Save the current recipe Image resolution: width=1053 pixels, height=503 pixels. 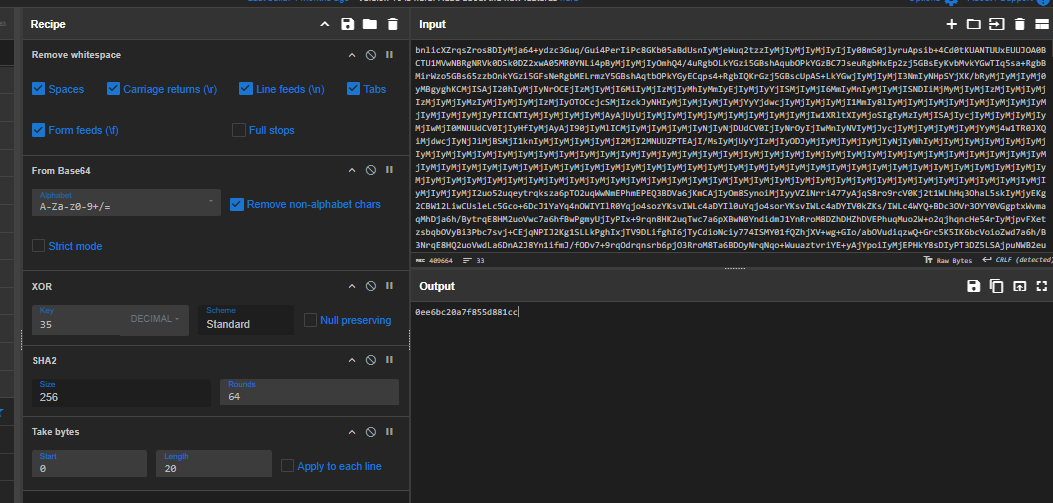point(347,24)
